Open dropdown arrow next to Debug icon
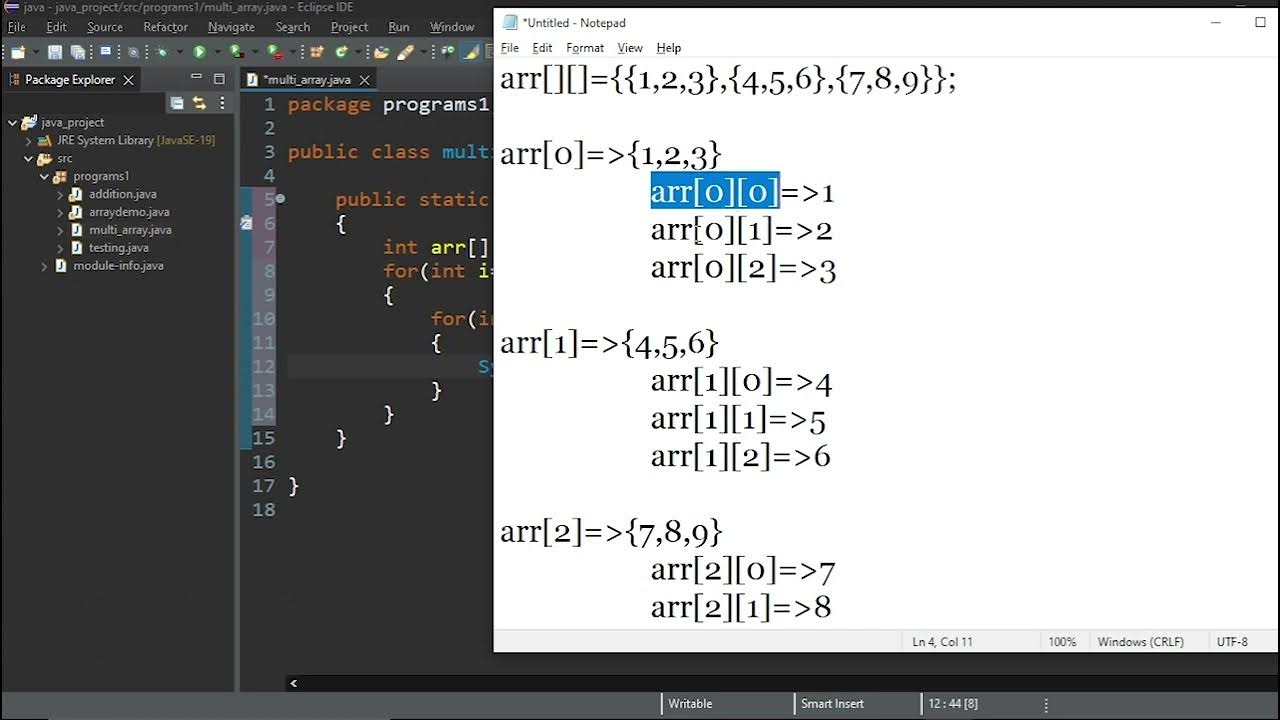This screenshot has height=720, width=1280. [x=180, y=52]
